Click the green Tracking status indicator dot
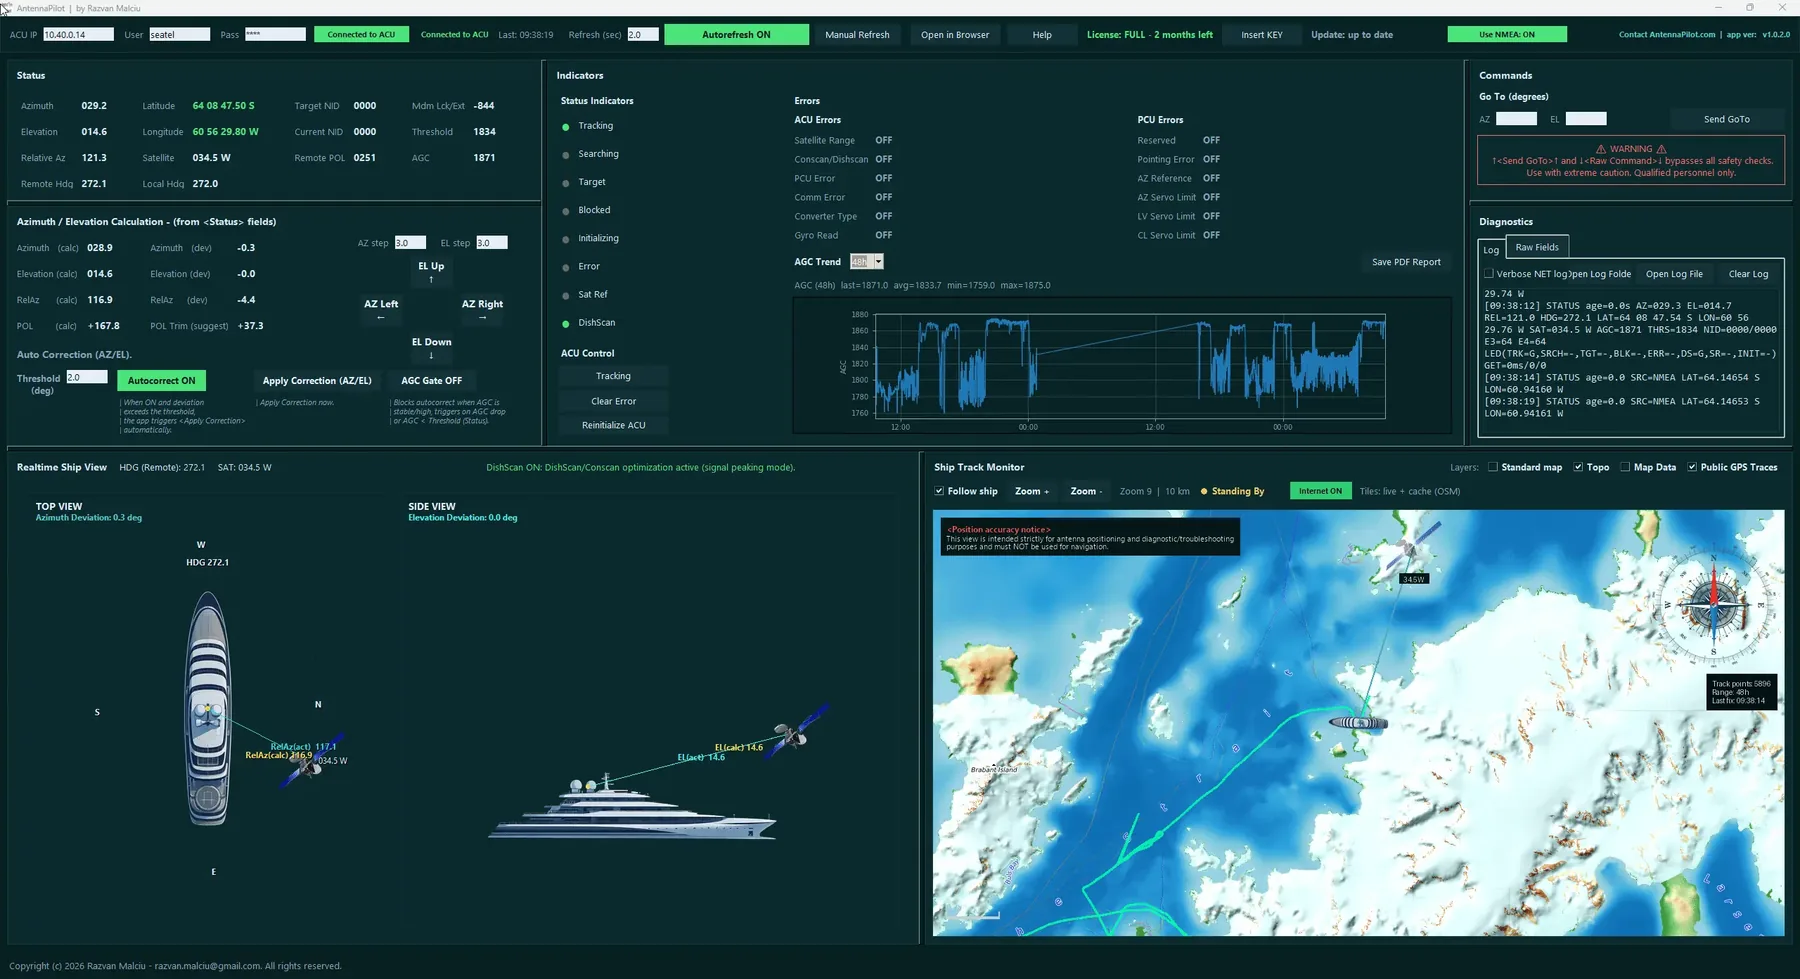This screenshot has height=979, width=1800. click(566, 127)
